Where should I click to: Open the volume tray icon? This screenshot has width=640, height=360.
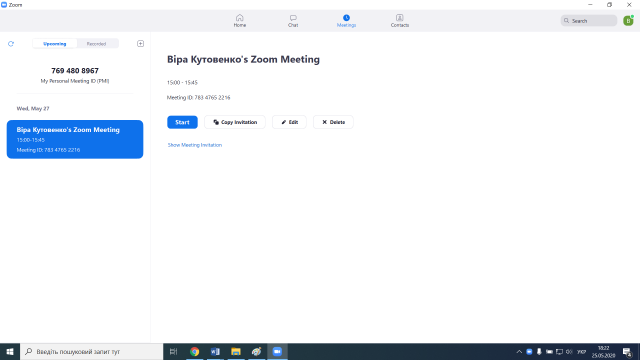click(x=569, y=351)
